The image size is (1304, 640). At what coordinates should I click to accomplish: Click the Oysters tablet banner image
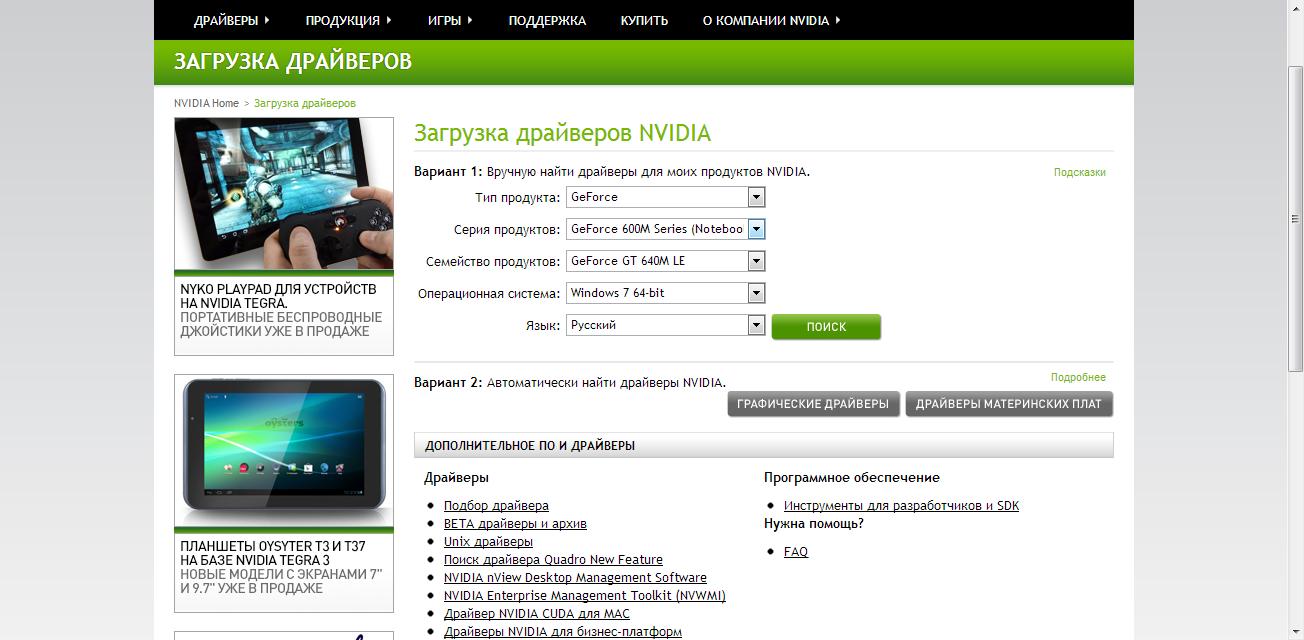click(284, 451)
